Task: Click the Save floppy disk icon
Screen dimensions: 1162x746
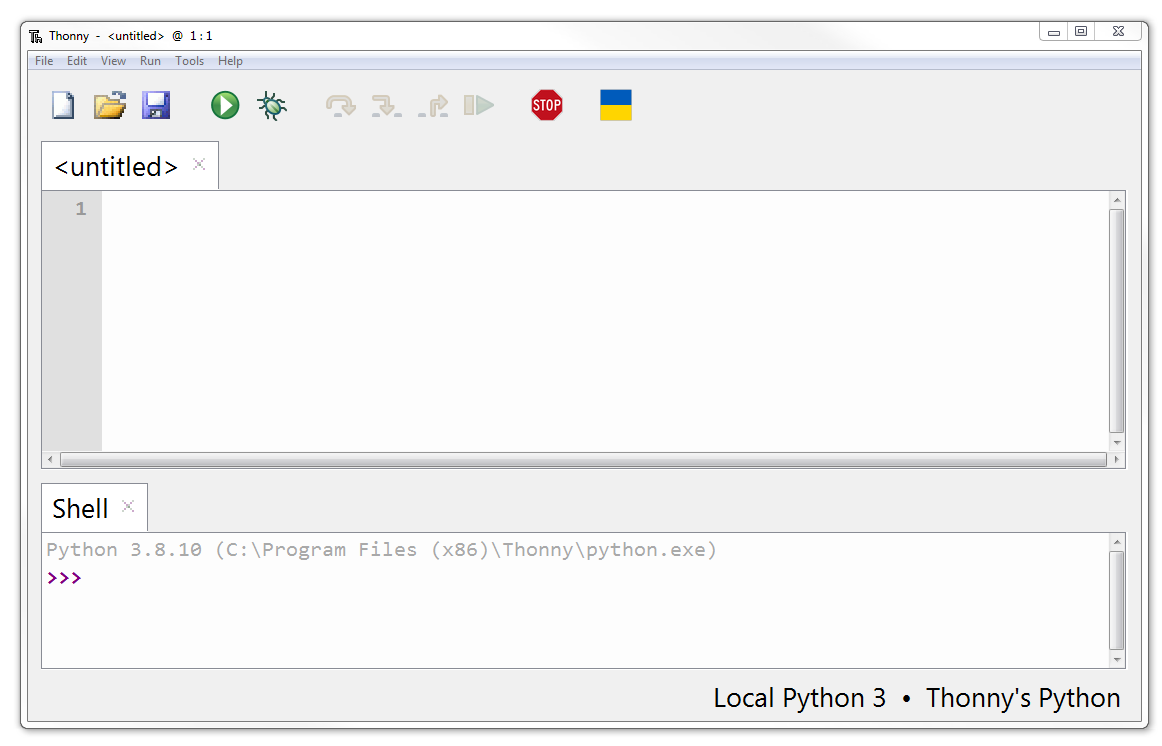Action: point(156,105)
